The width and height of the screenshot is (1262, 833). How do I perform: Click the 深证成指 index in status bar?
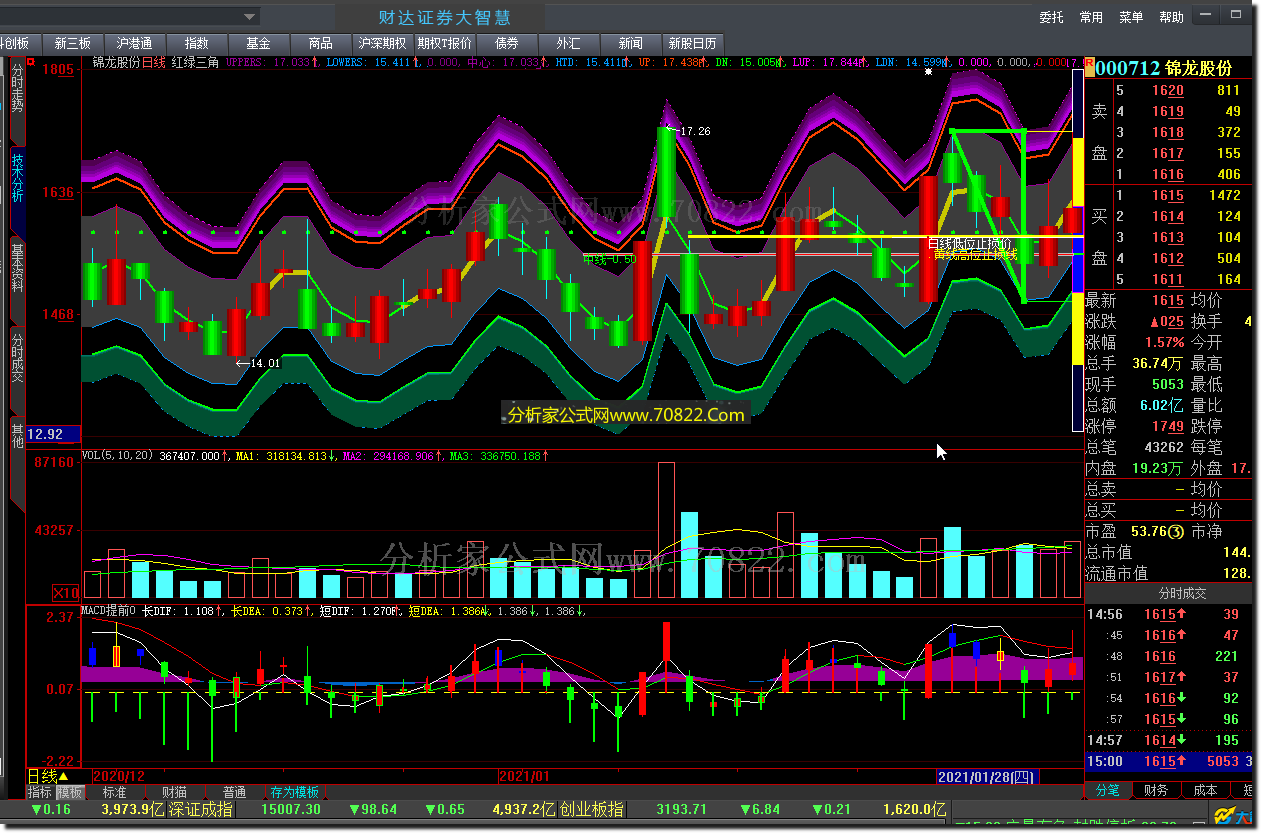tap(200, 809)
